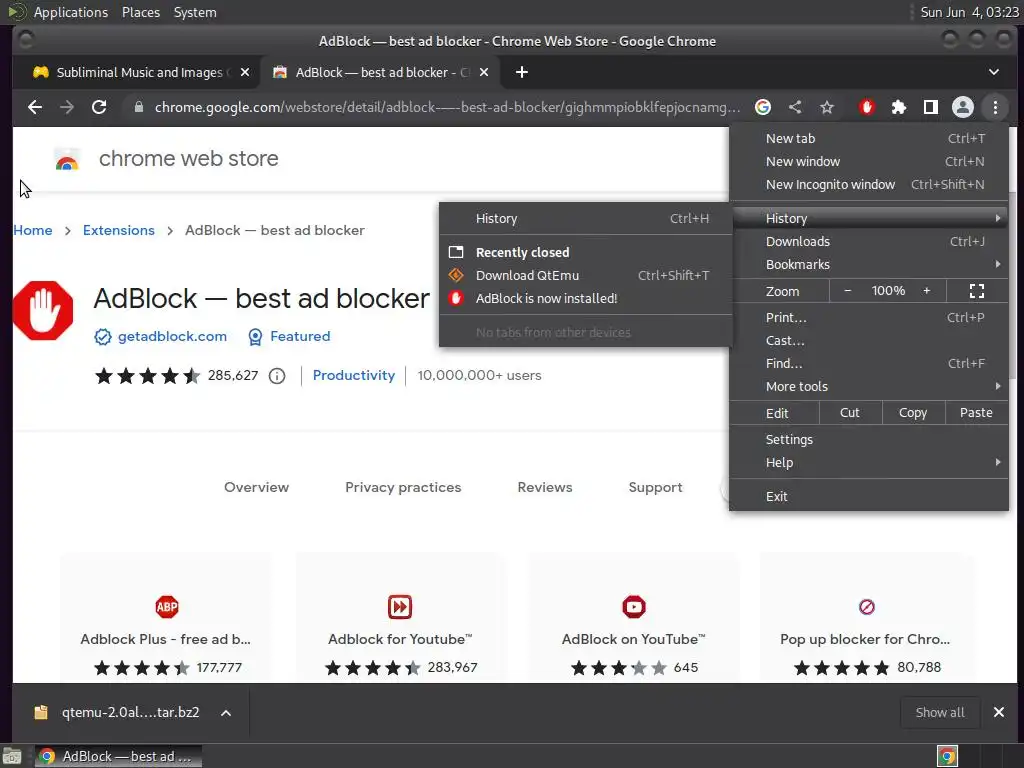
Task: Expand the Help submenu
Action: point(869,462)
